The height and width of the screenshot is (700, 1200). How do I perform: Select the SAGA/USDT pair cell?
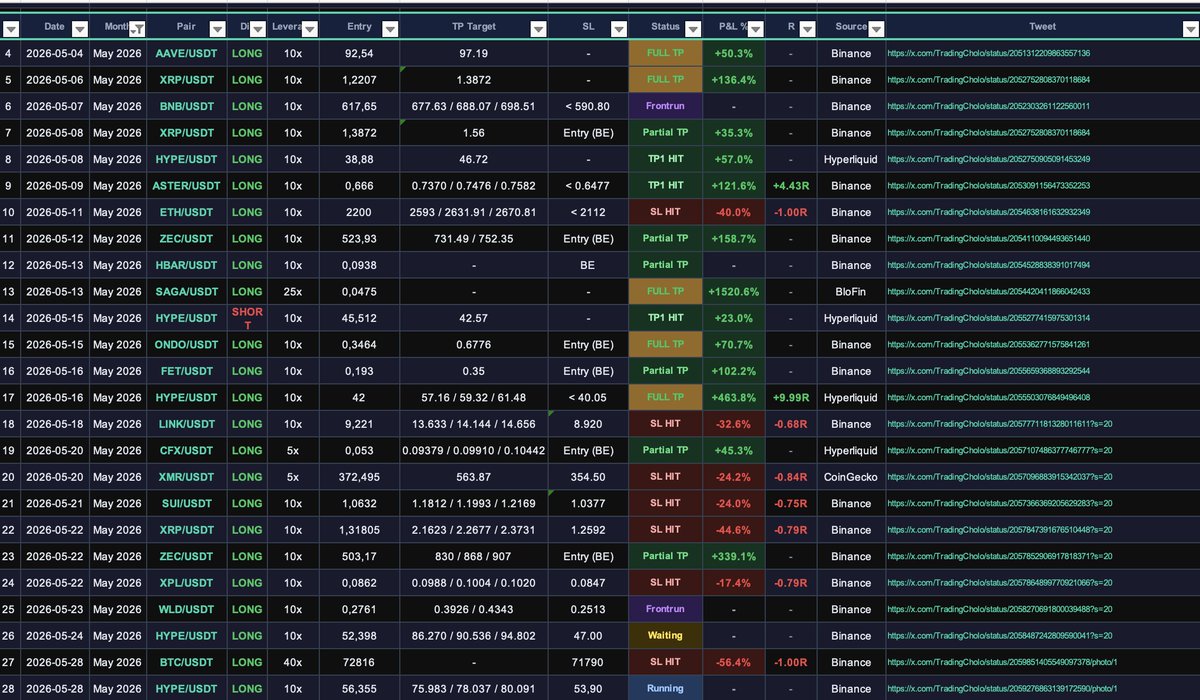click(x=186, y=292)
